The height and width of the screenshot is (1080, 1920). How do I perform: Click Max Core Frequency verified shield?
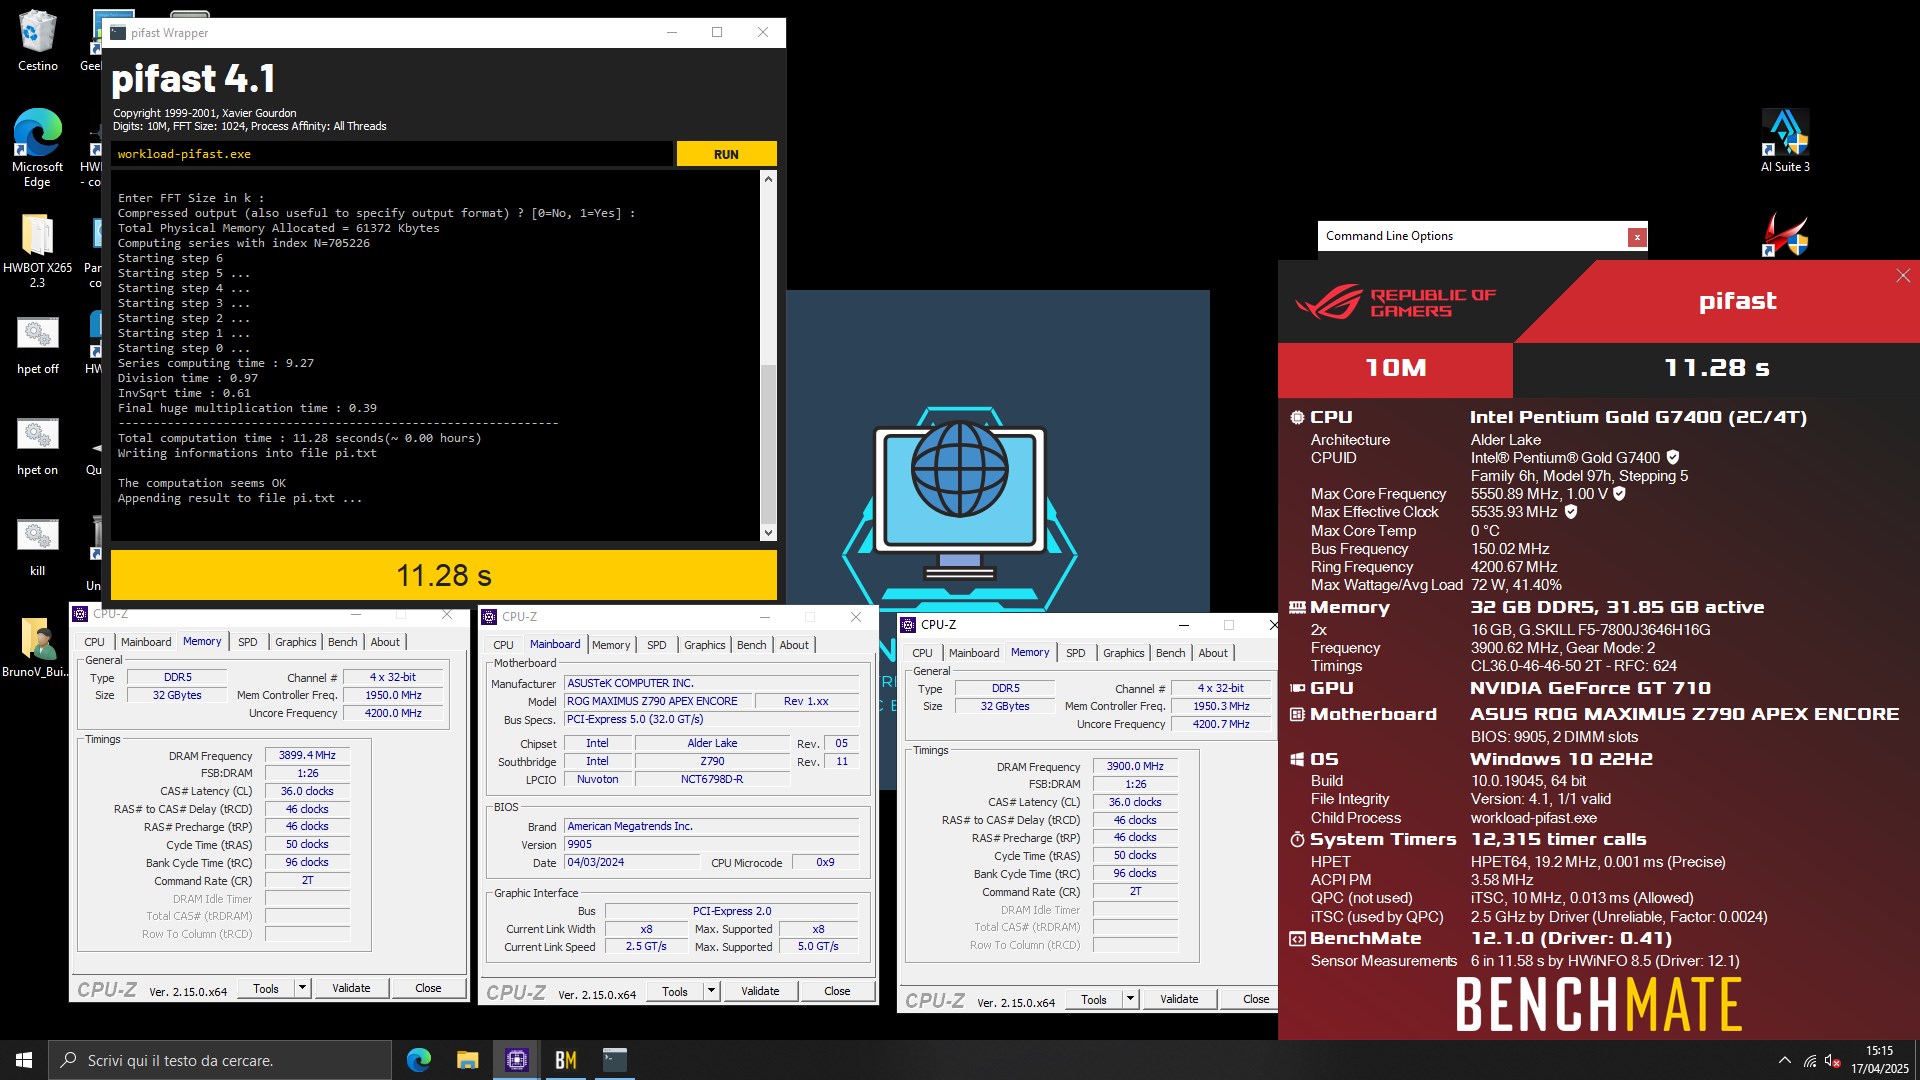[1620, 494]
